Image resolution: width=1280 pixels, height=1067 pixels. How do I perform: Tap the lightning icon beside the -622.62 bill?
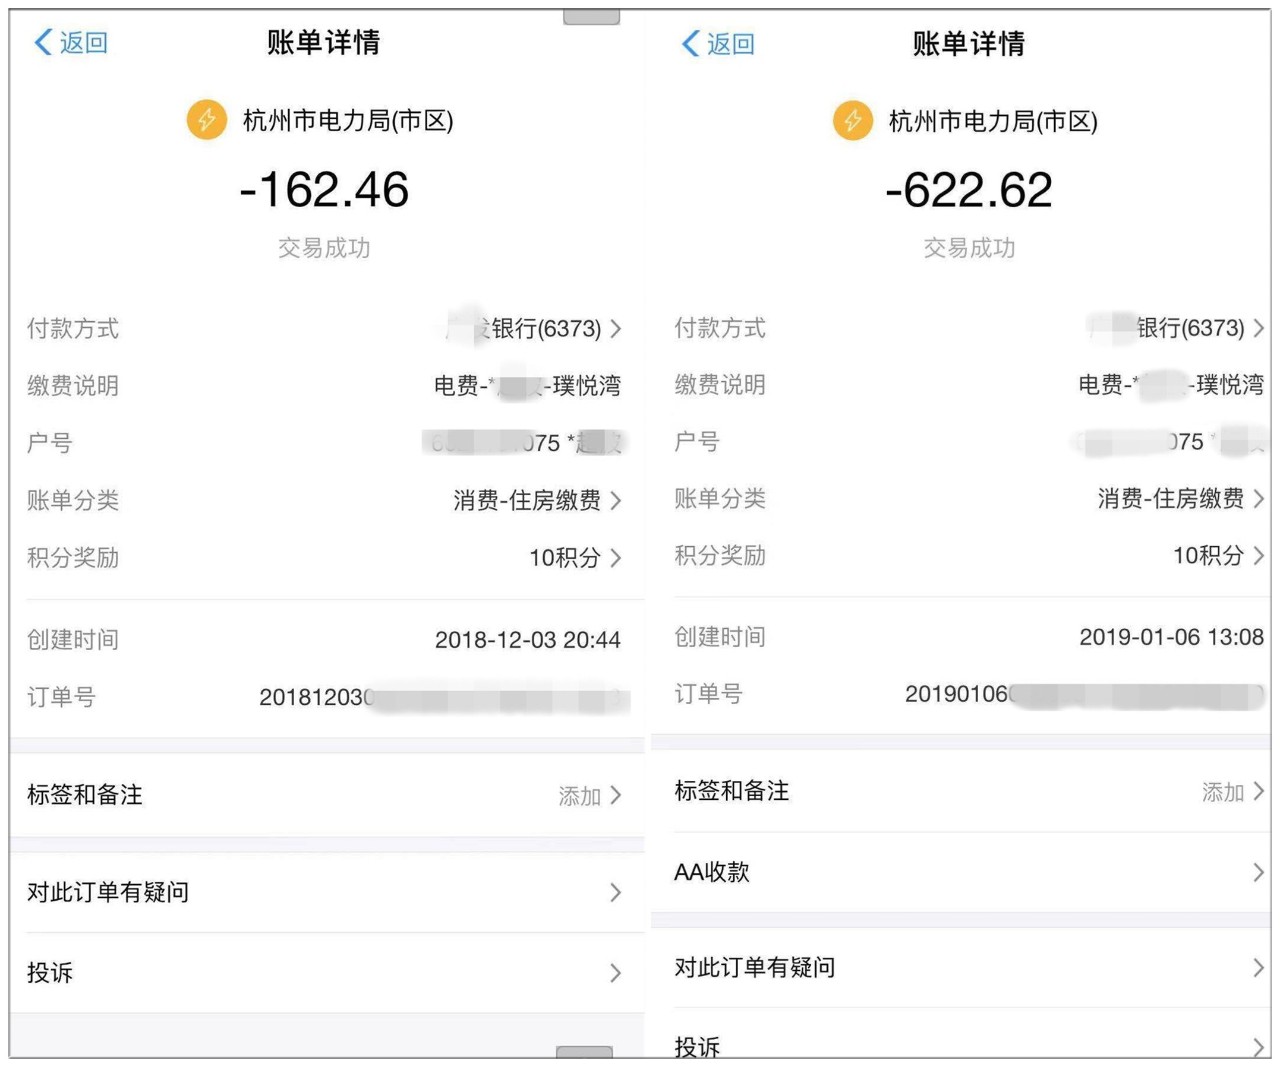(853, 121)
